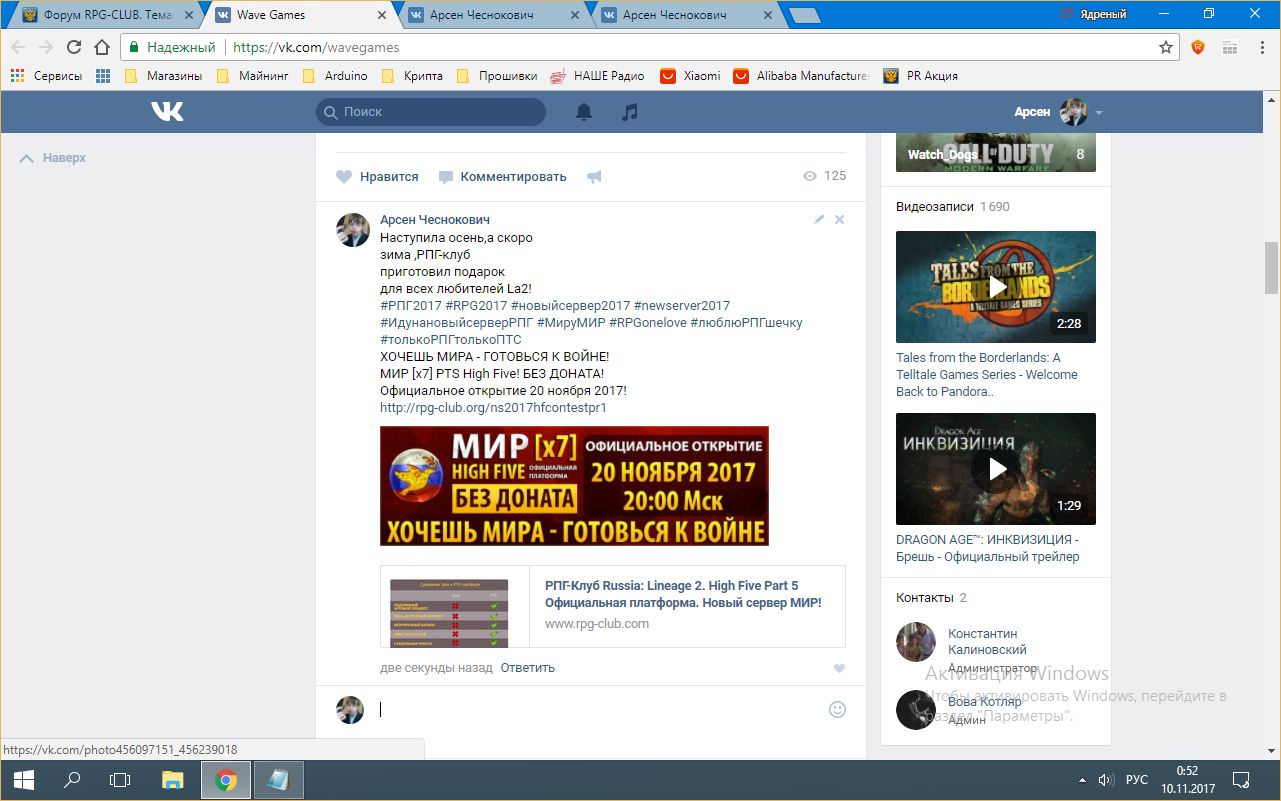This screenshot has height=801, width=1281.
Task: Open volume control in system tray
Action: (1106, 780)
